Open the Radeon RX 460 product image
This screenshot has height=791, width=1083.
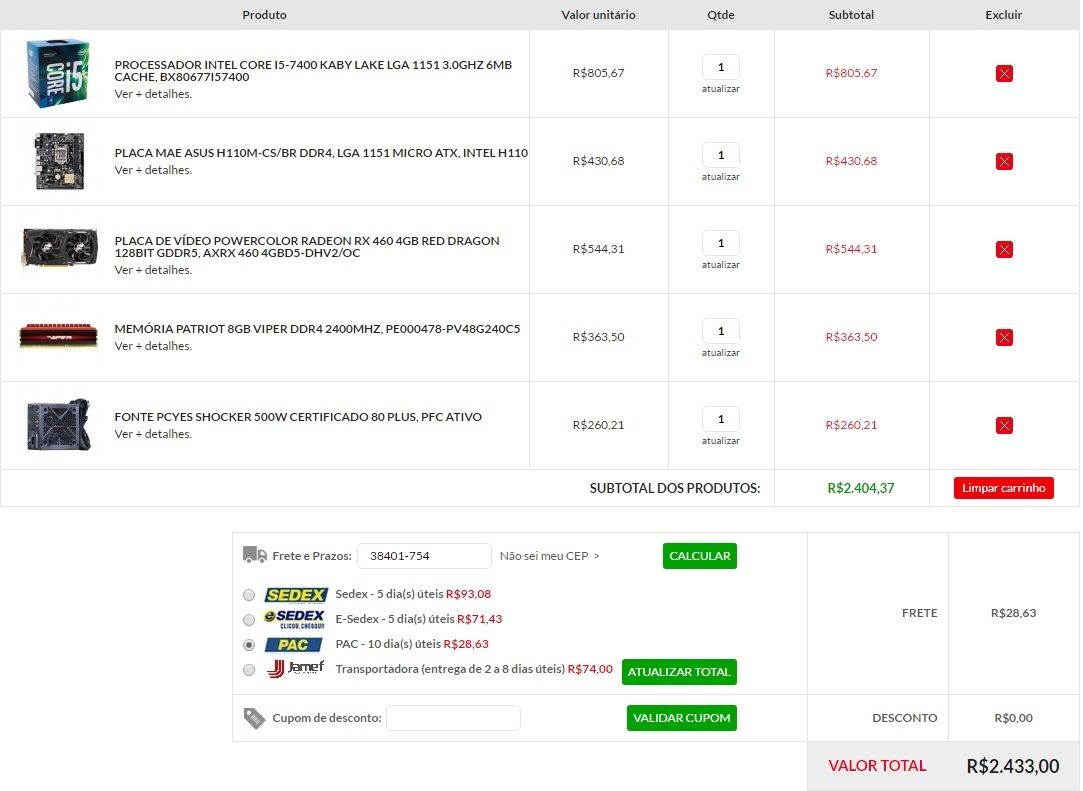coord(59,249)
